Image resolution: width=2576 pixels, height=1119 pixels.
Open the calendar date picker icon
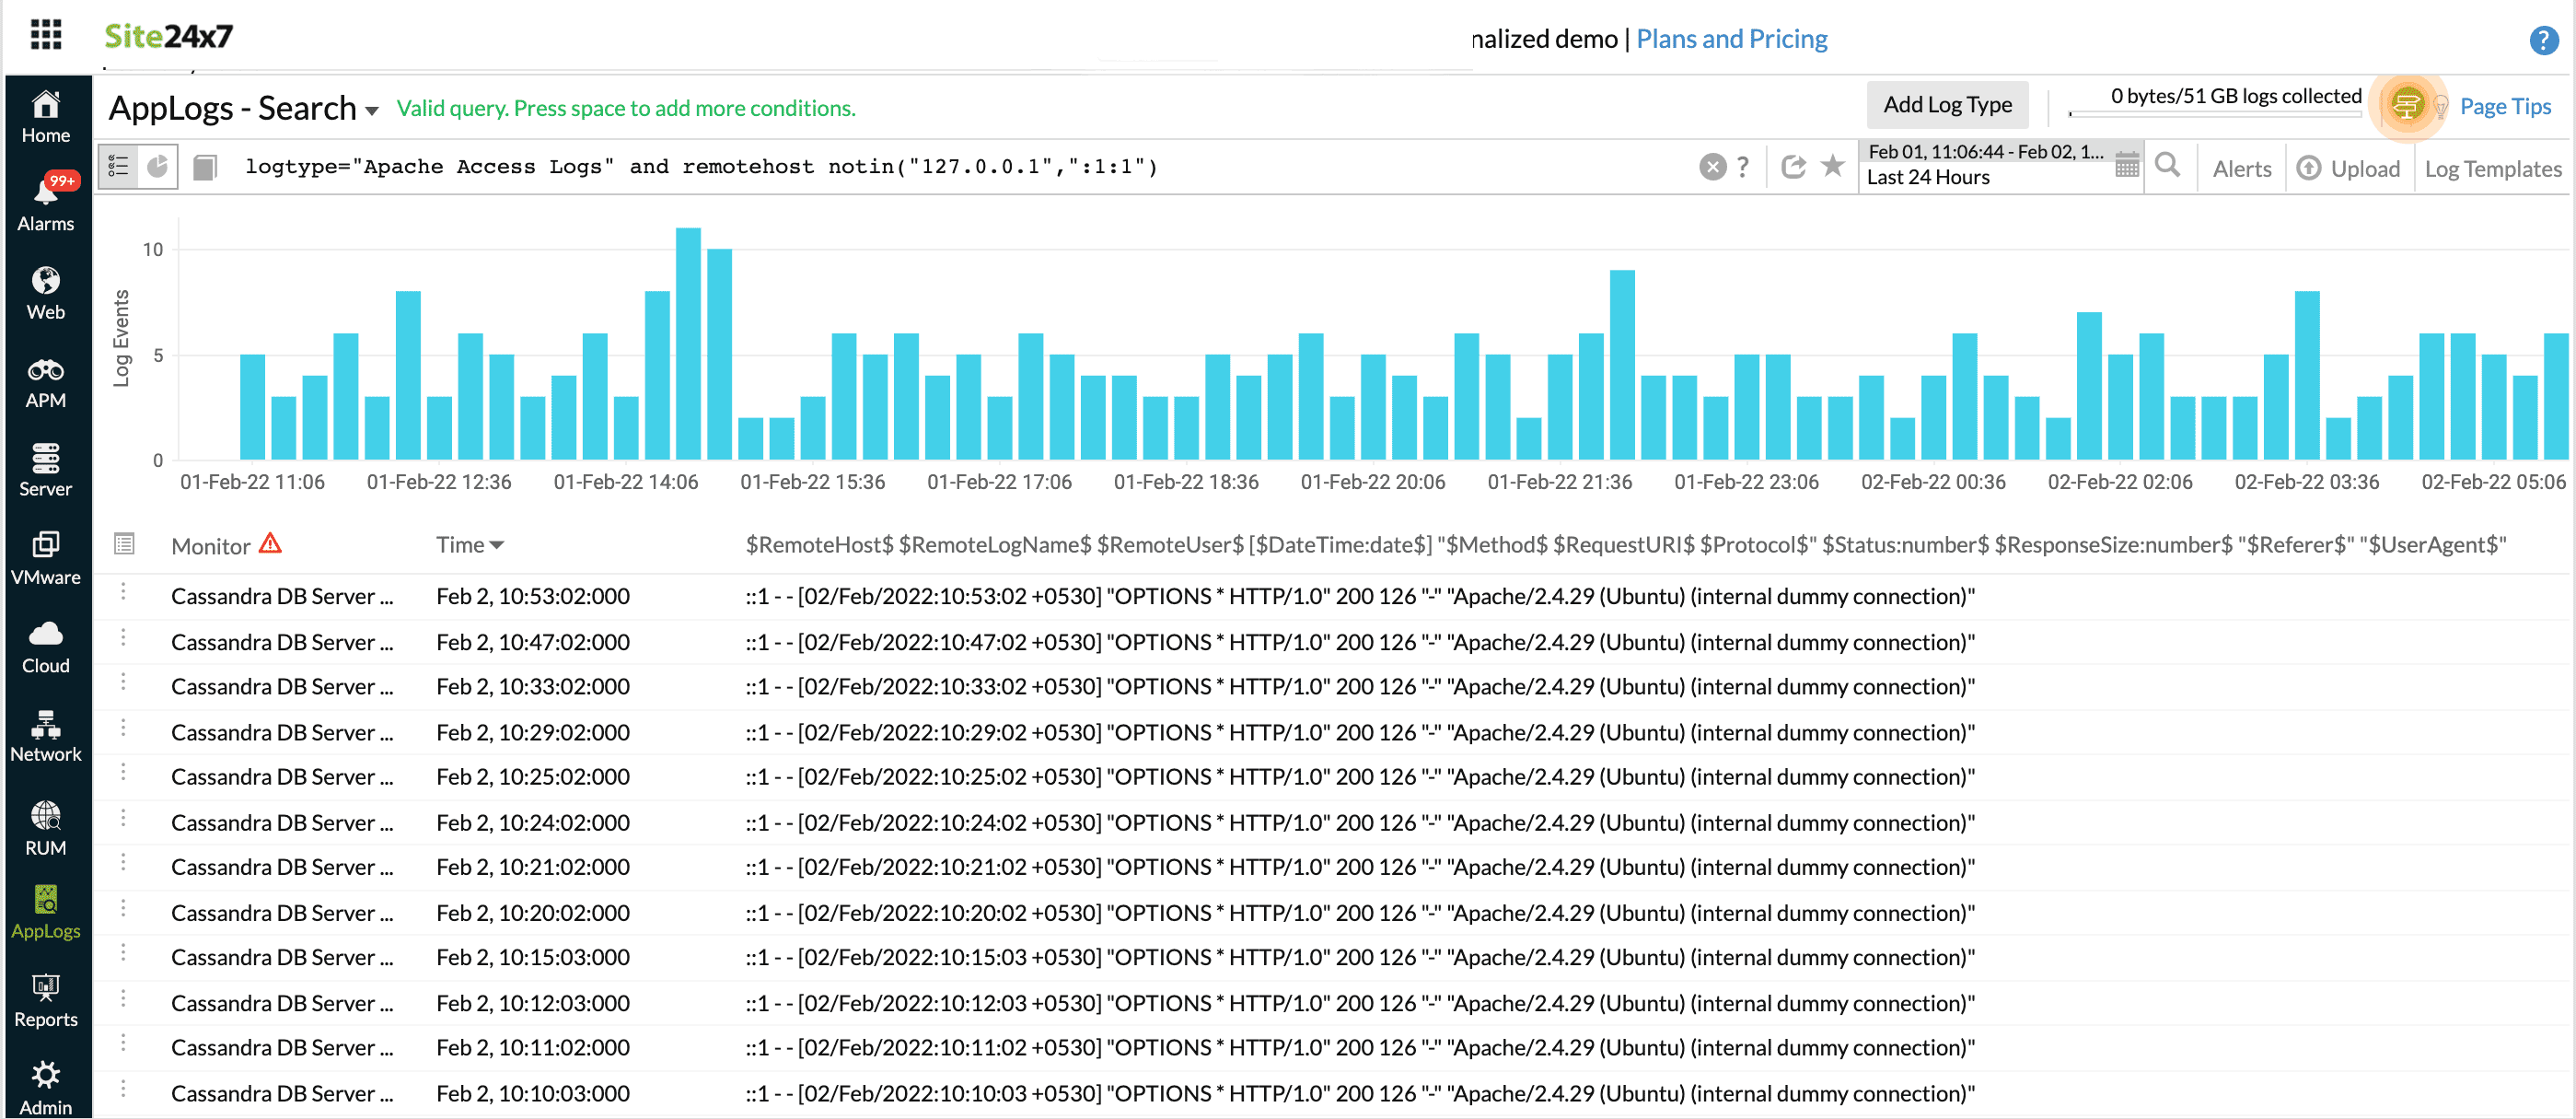click(2126, 166)
